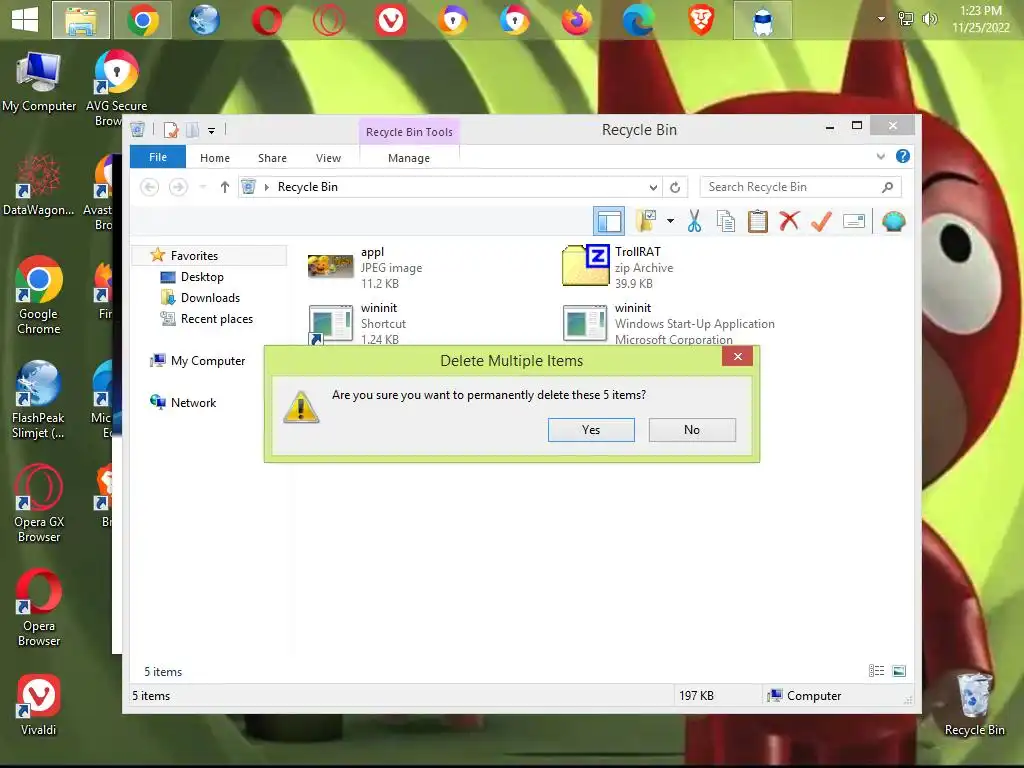Viewport: 1024px width, 768px height.
Task: Select the Opera GX Browser desktop shortcut
Action: (x=39, y=503)
